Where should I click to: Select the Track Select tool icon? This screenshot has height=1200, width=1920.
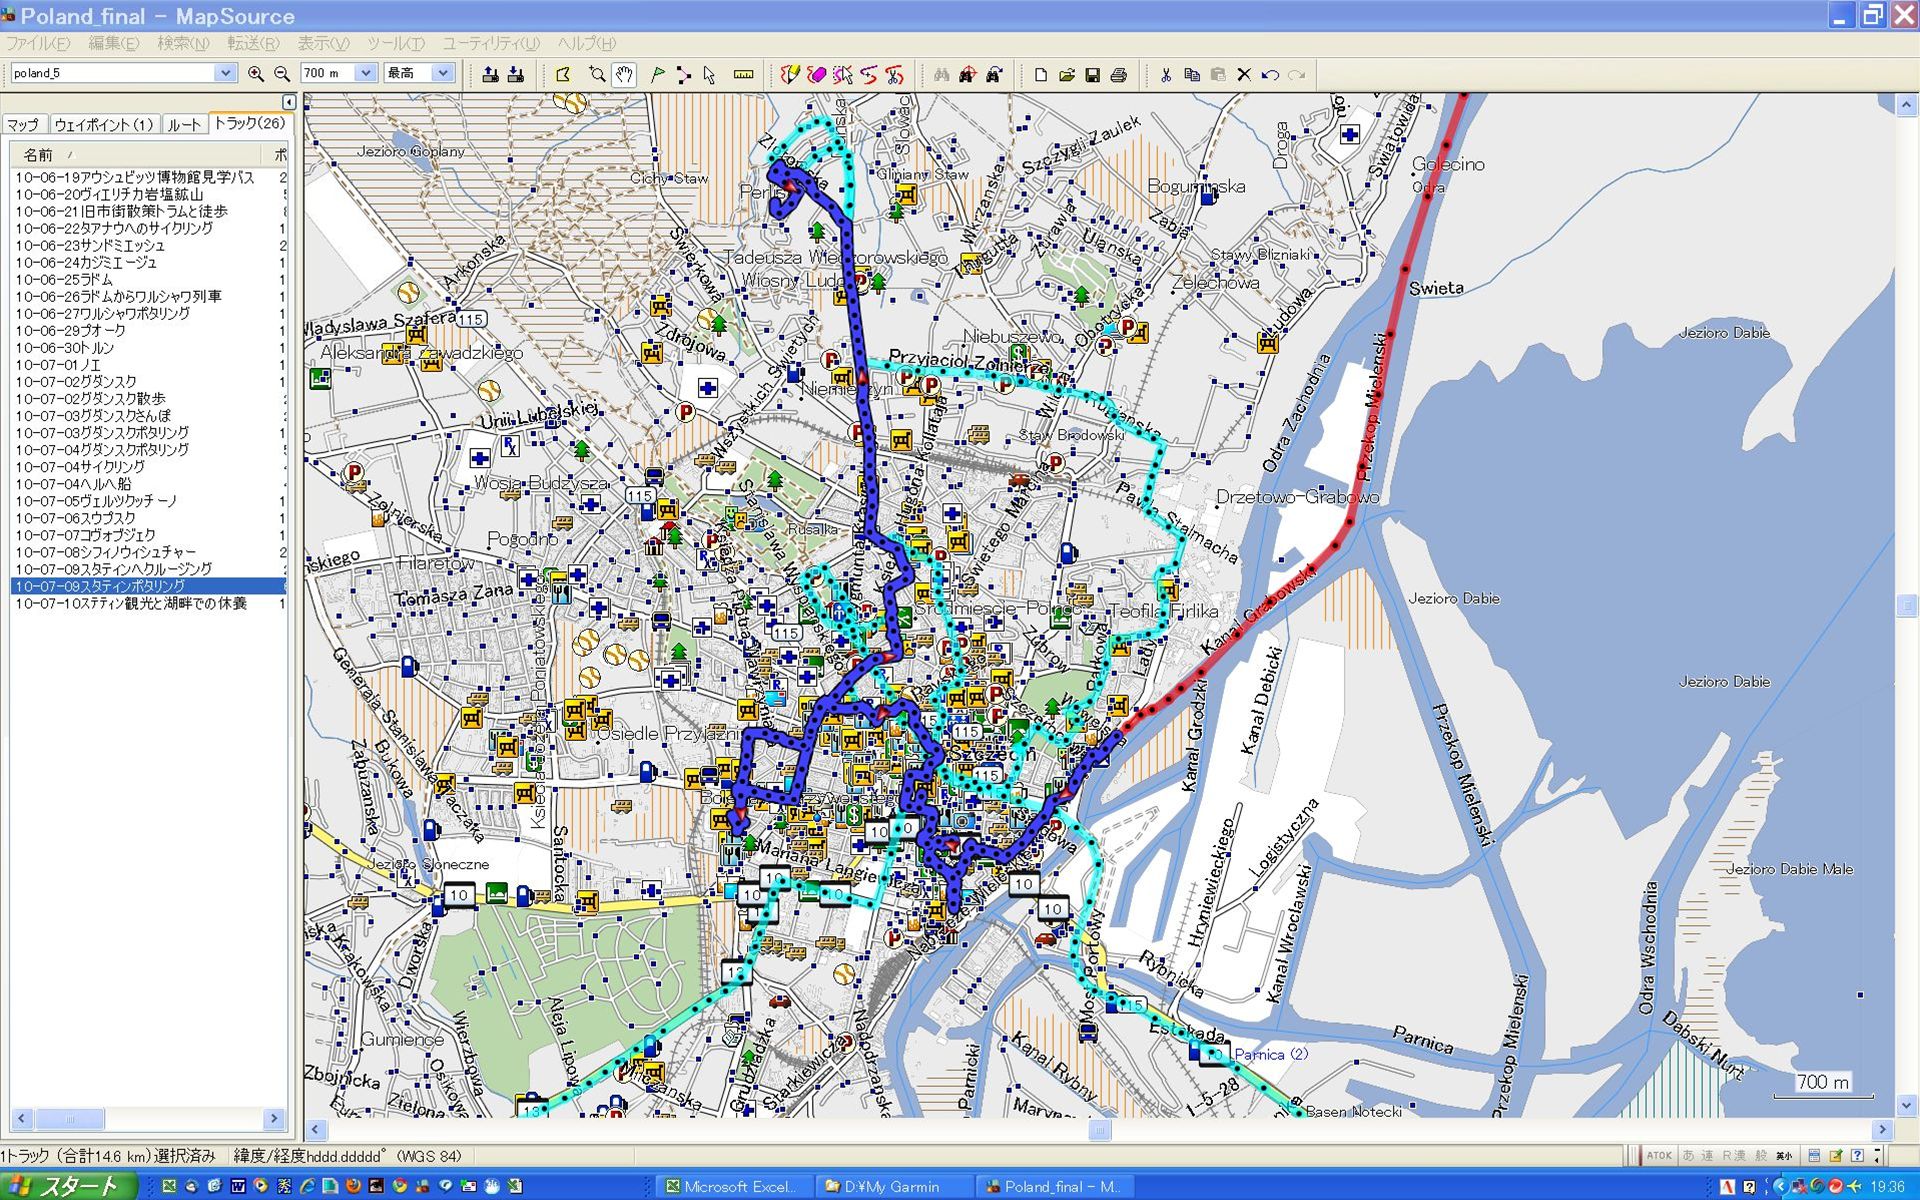click(x=843, y=74)
